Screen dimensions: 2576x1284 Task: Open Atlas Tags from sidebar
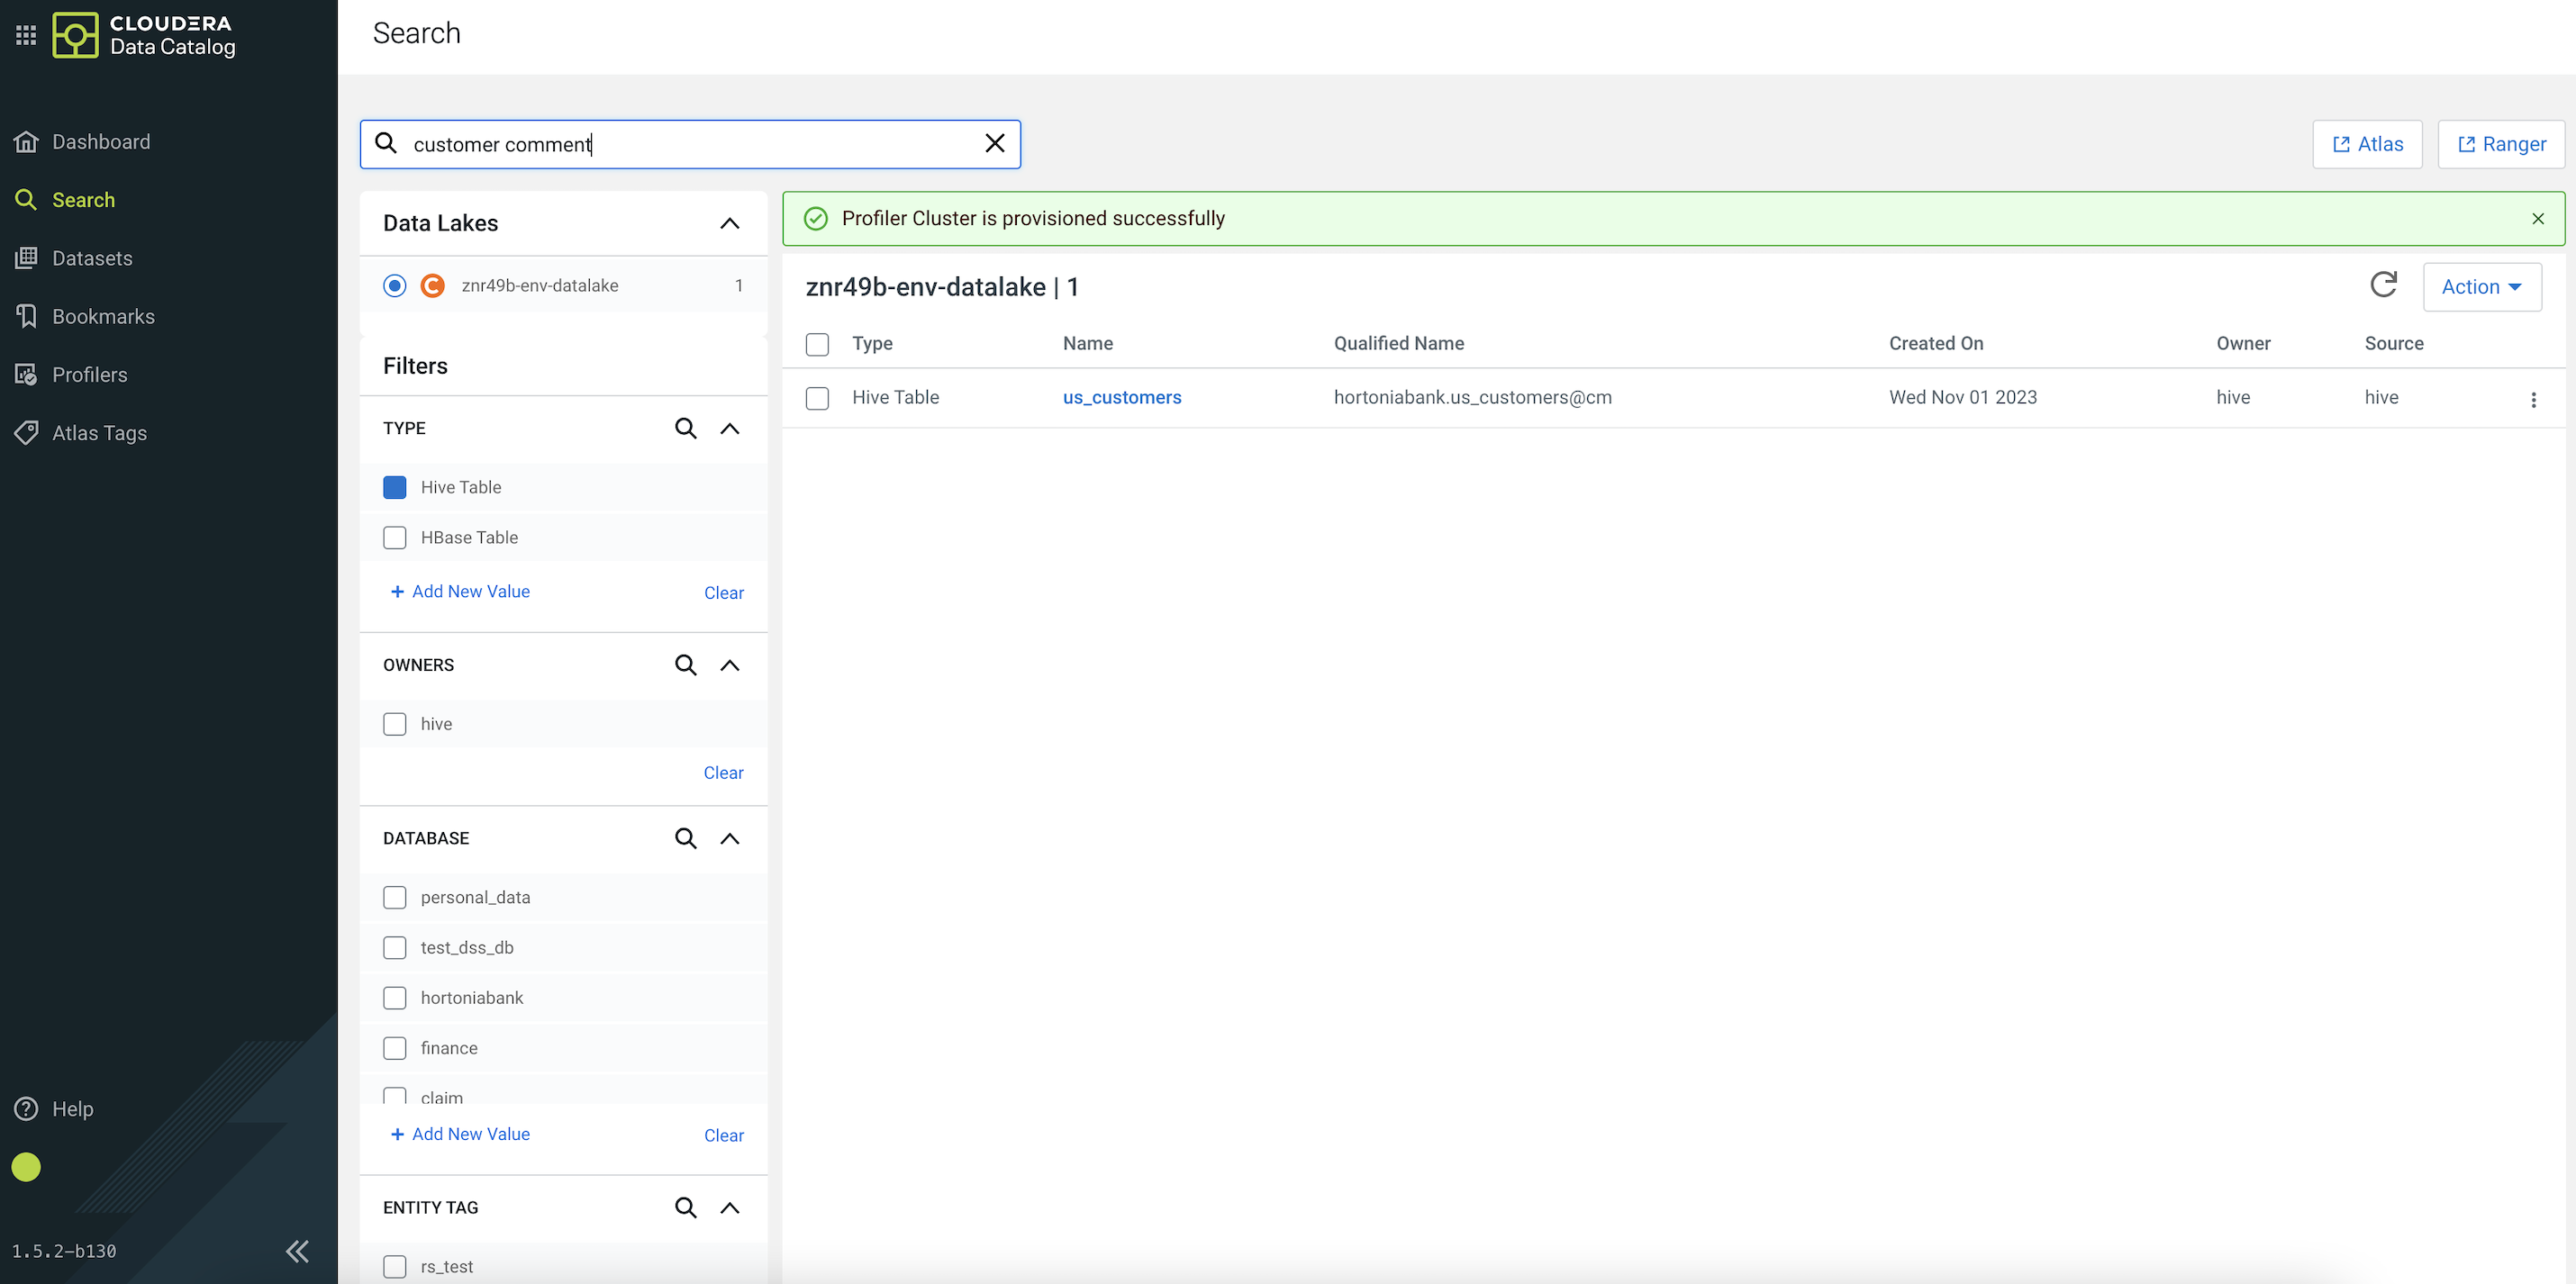(x=99, y=432)
